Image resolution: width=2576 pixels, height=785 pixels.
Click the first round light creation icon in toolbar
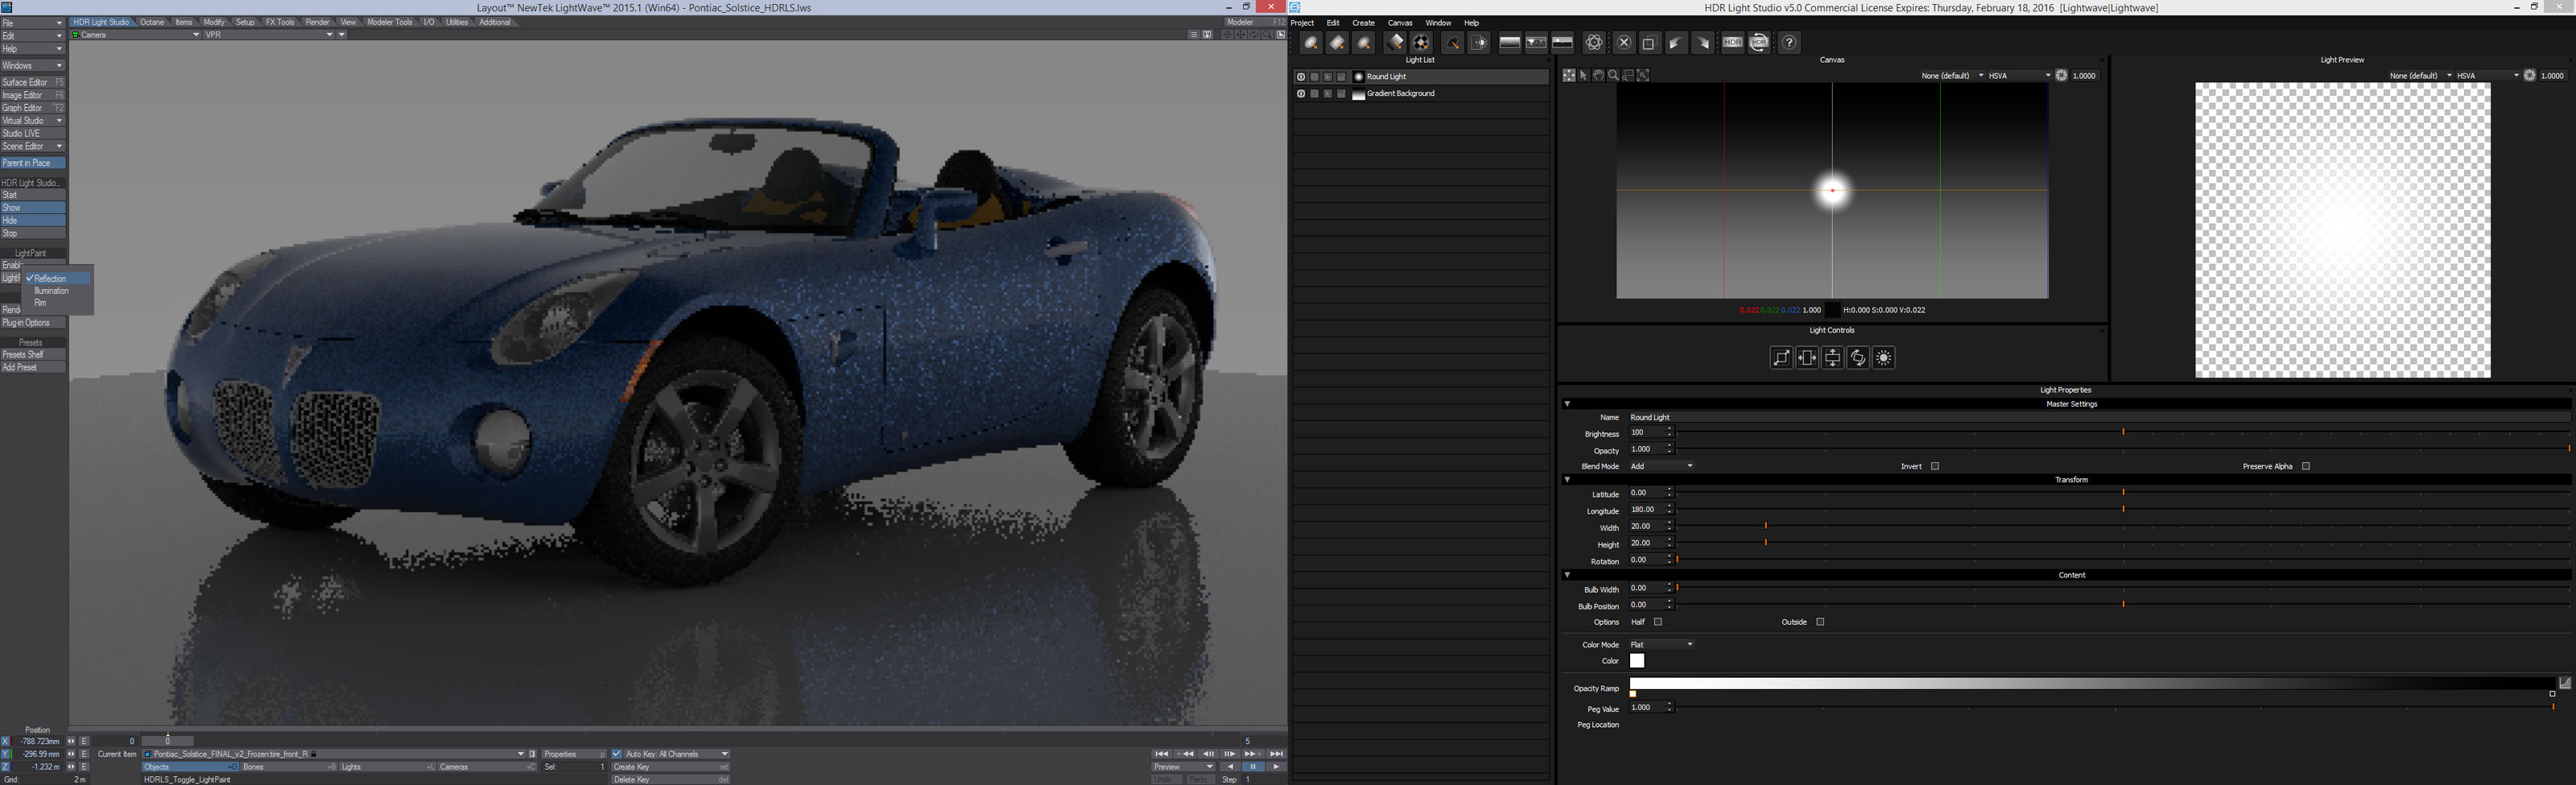1311,42
